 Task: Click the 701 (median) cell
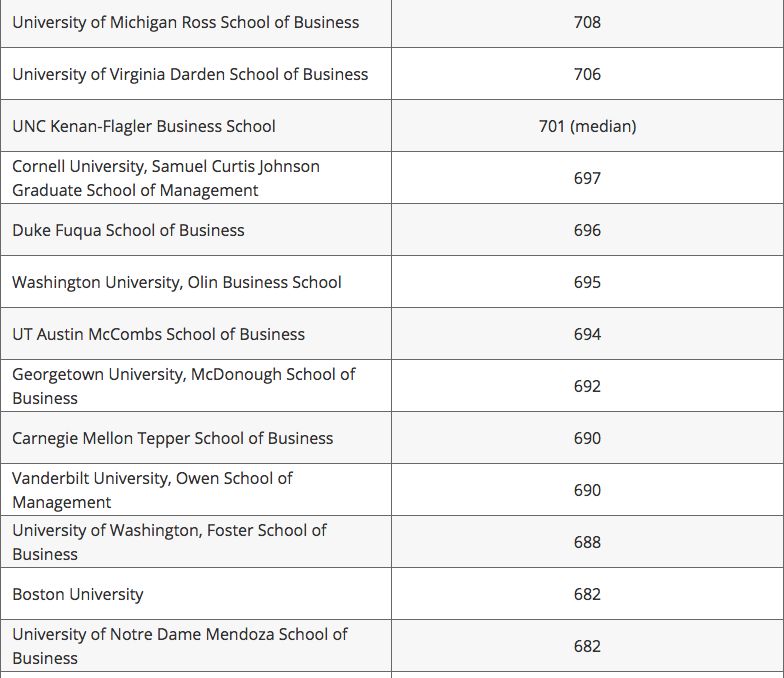pyautogui.click(x=587, y=126)
